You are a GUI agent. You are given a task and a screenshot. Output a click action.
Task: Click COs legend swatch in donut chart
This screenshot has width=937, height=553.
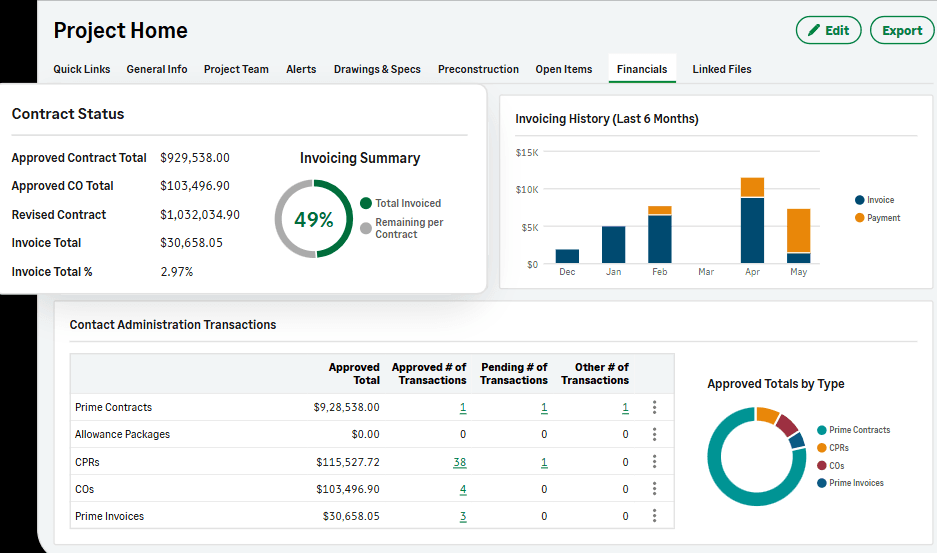tap(822, 466)
